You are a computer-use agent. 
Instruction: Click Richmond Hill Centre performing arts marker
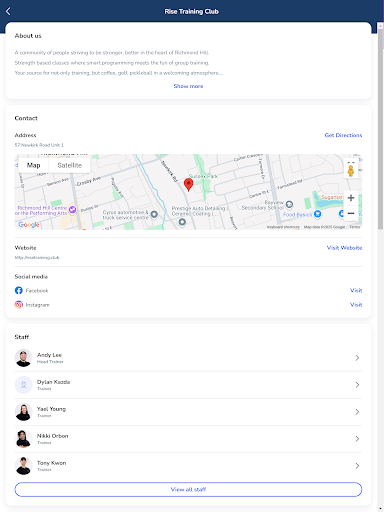tap(72, 210)
